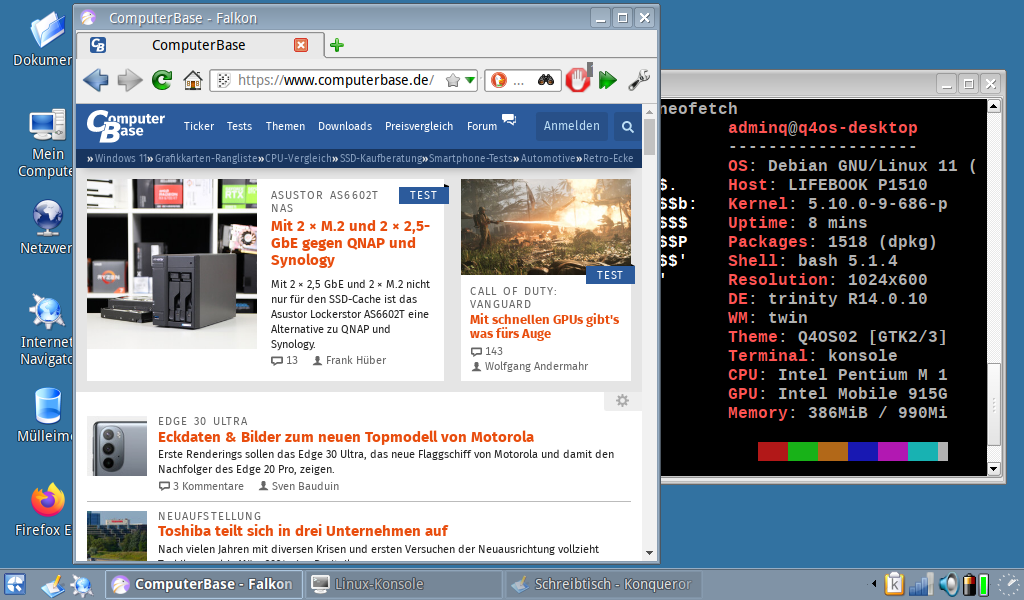
Task: Open the Retro-Ecke quick link
Action: coord(608,158)
